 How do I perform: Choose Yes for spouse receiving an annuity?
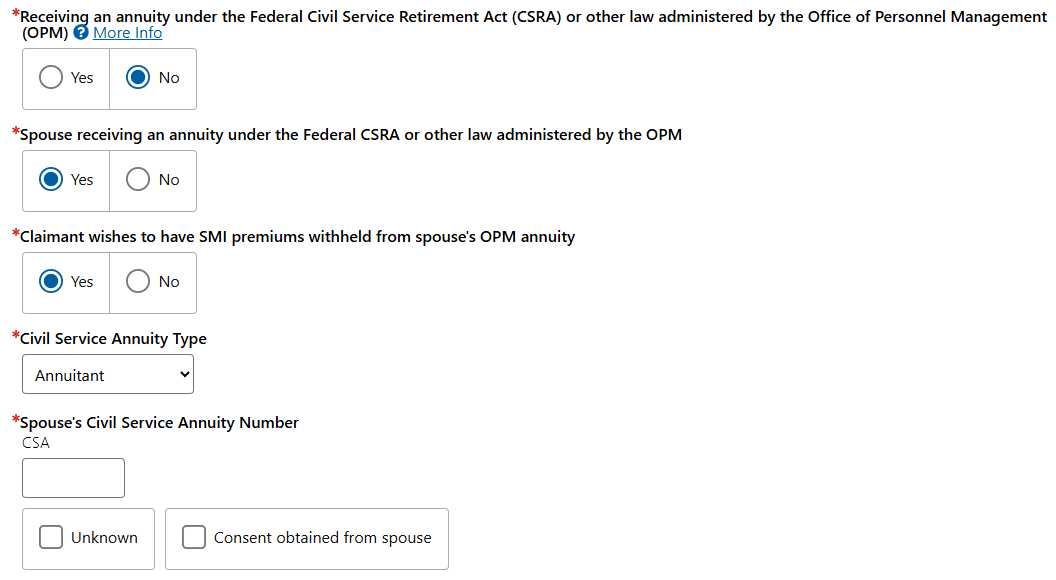(51, 180)
